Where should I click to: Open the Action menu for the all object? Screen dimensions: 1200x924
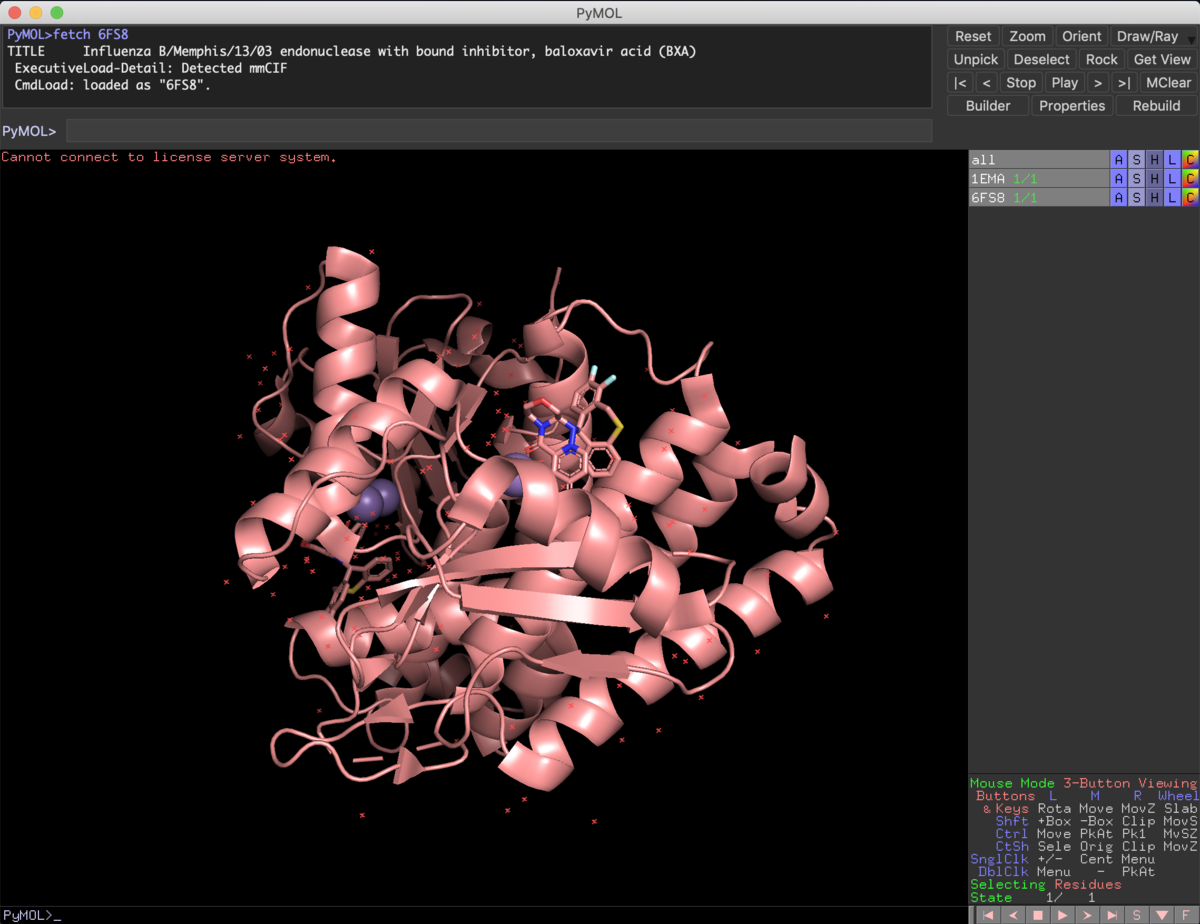point(1119,160)
